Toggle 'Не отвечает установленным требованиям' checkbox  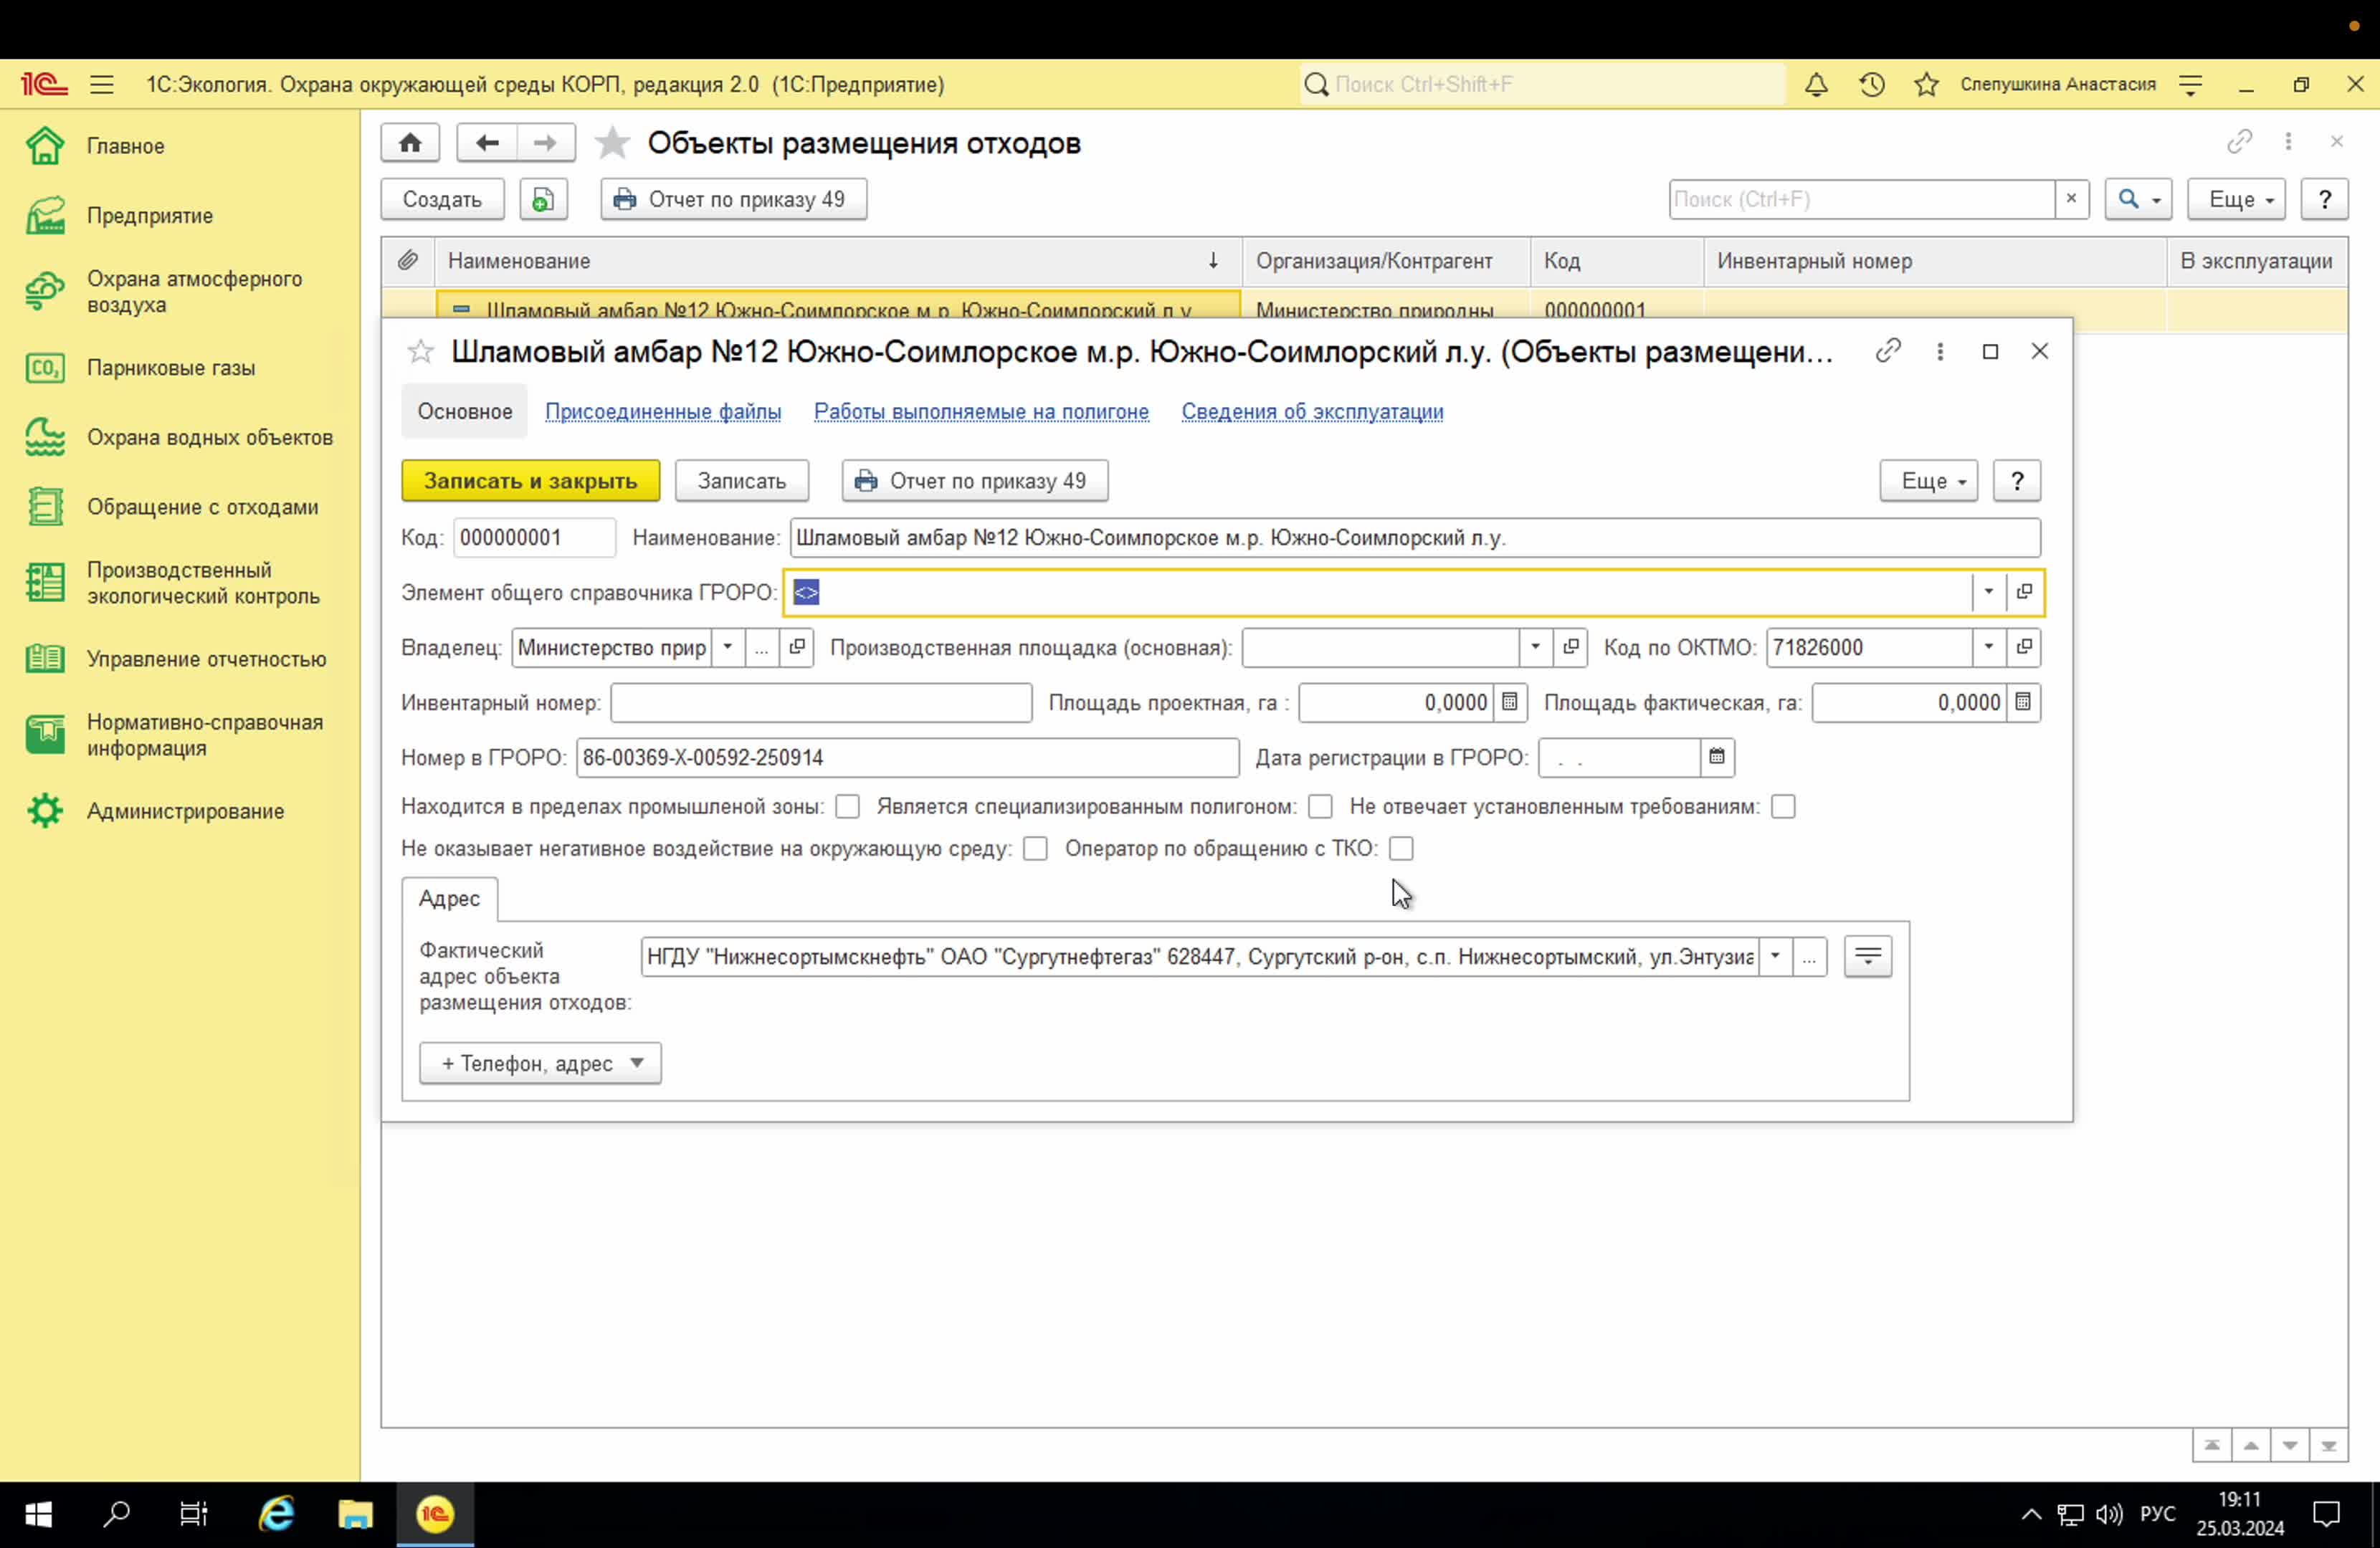(1783, 806)
